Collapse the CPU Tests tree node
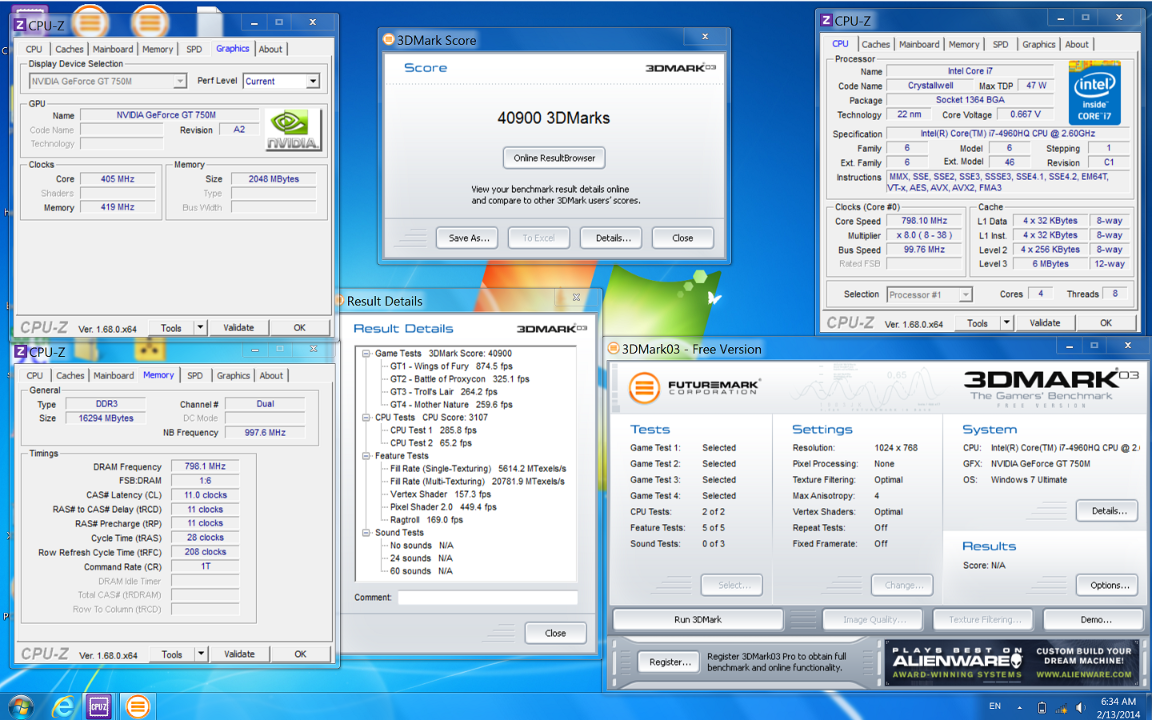The width and height of the screenshot is (1152, 720). pos(366,417)
